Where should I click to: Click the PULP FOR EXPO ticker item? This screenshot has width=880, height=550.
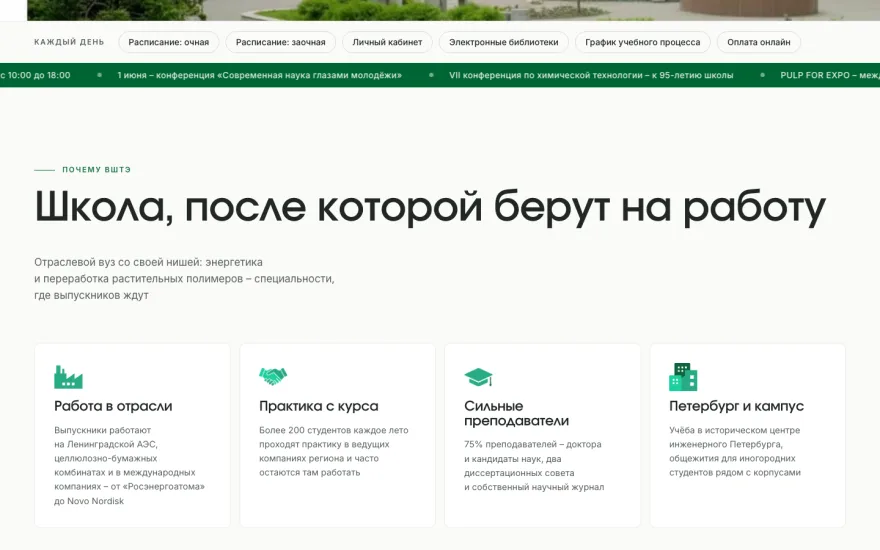pyautogui.click(x=830, y=75)
